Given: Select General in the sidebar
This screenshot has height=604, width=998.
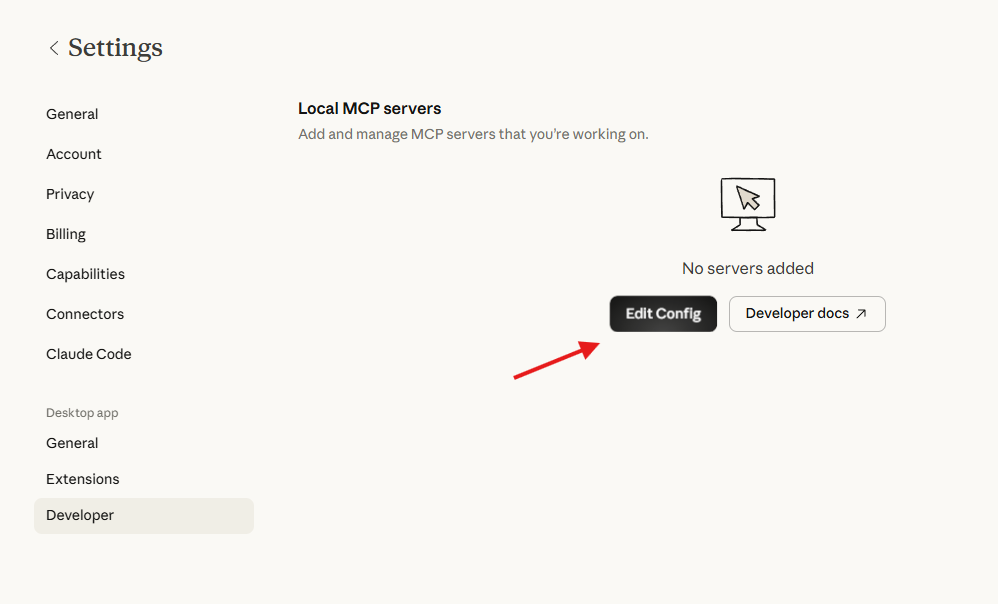Looking at the screenshot, I should coord(72,114).
